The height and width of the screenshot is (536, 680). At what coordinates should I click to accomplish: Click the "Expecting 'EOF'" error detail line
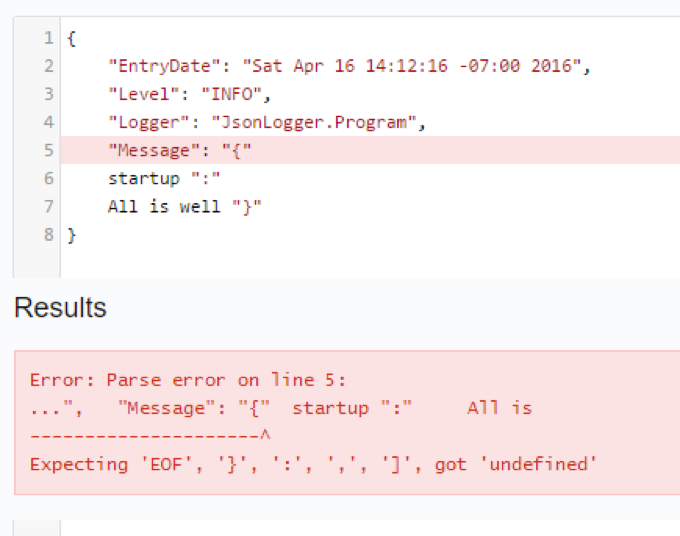tap(313, 464)
